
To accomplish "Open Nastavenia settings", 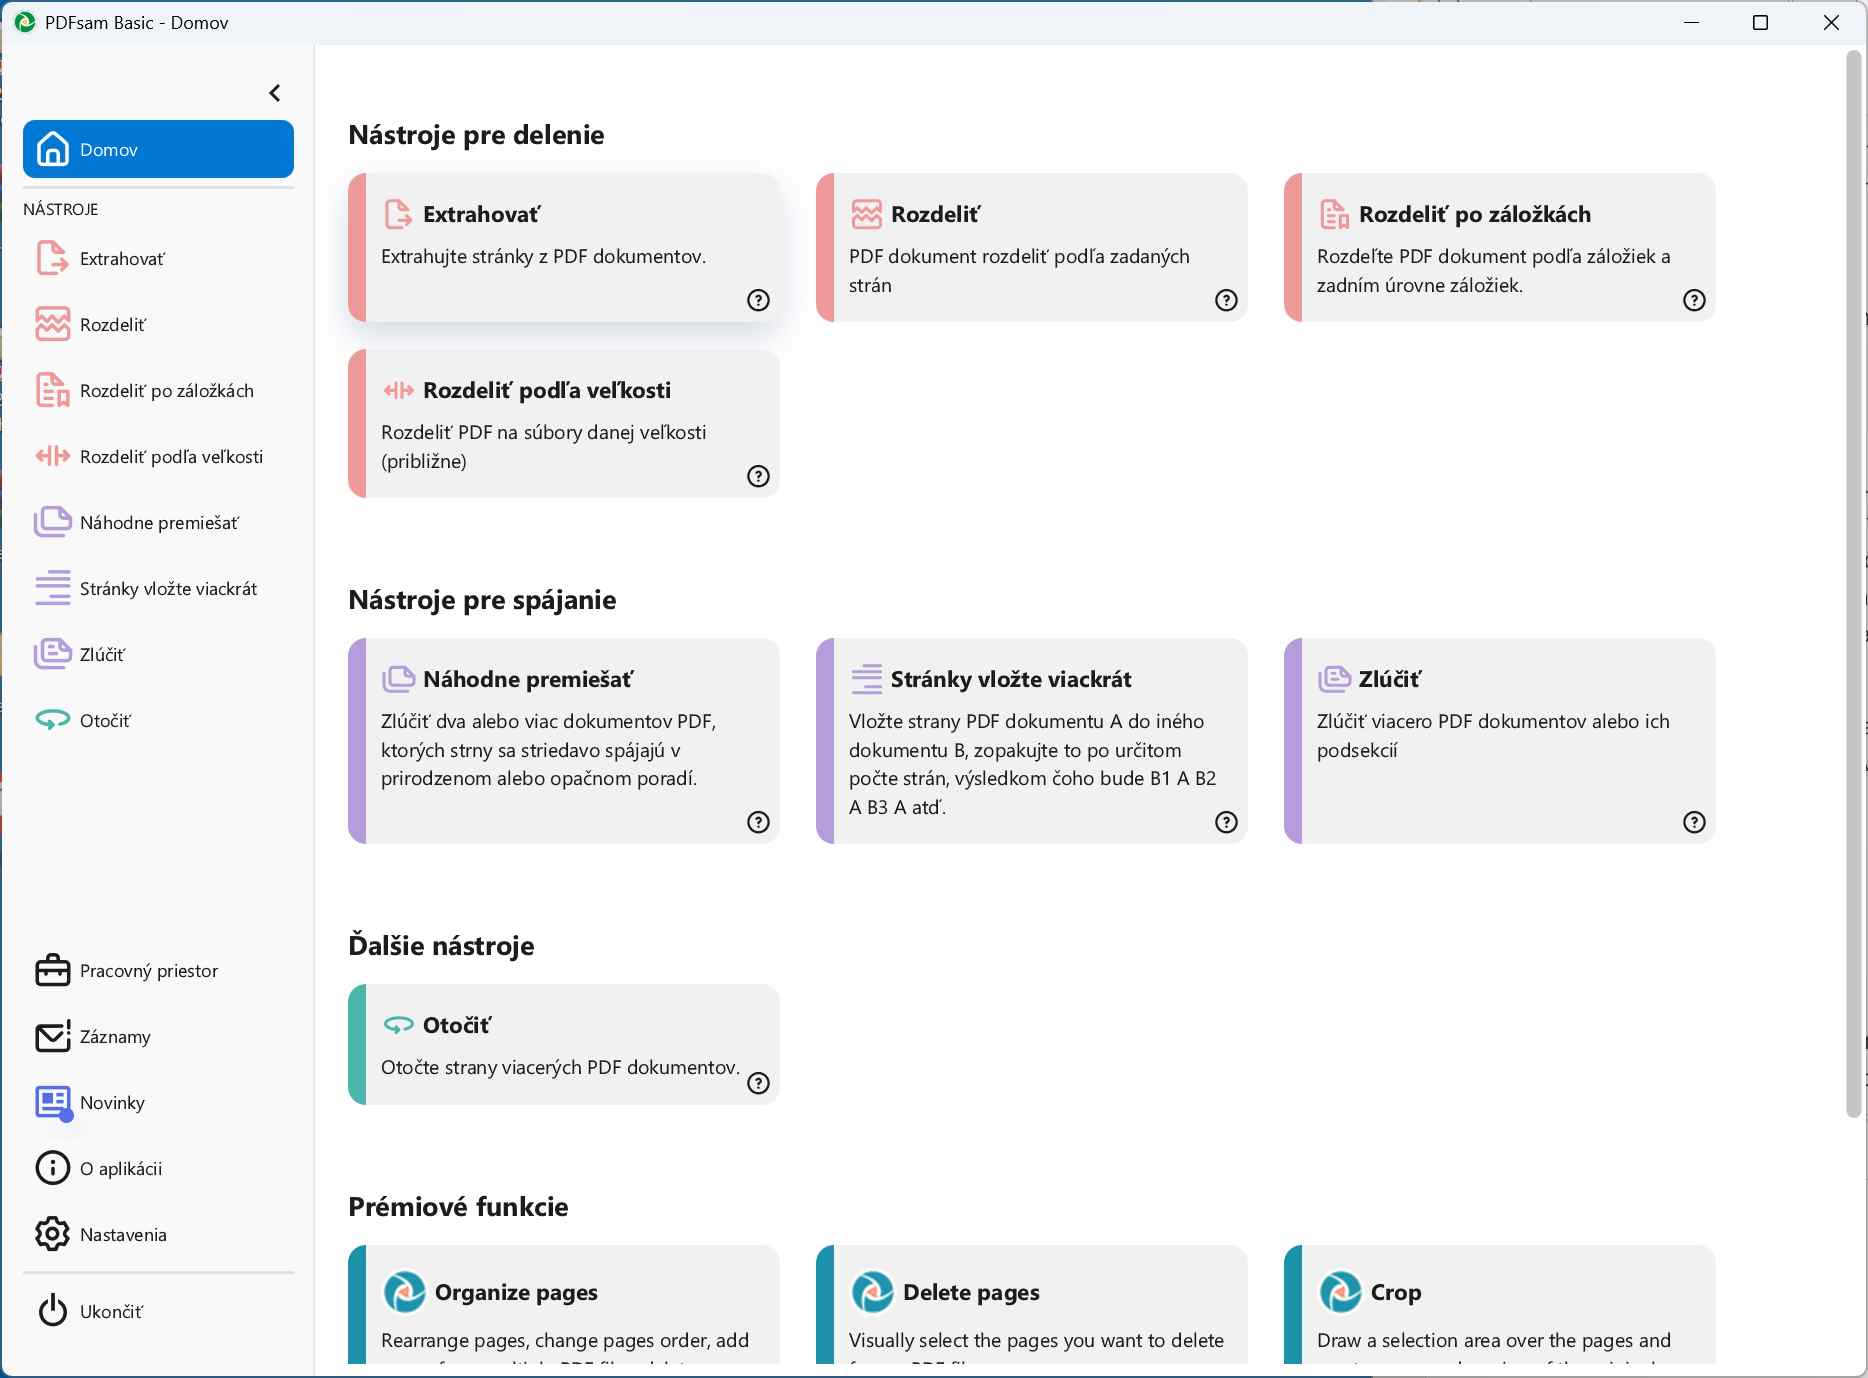I will pos(123,1235).
